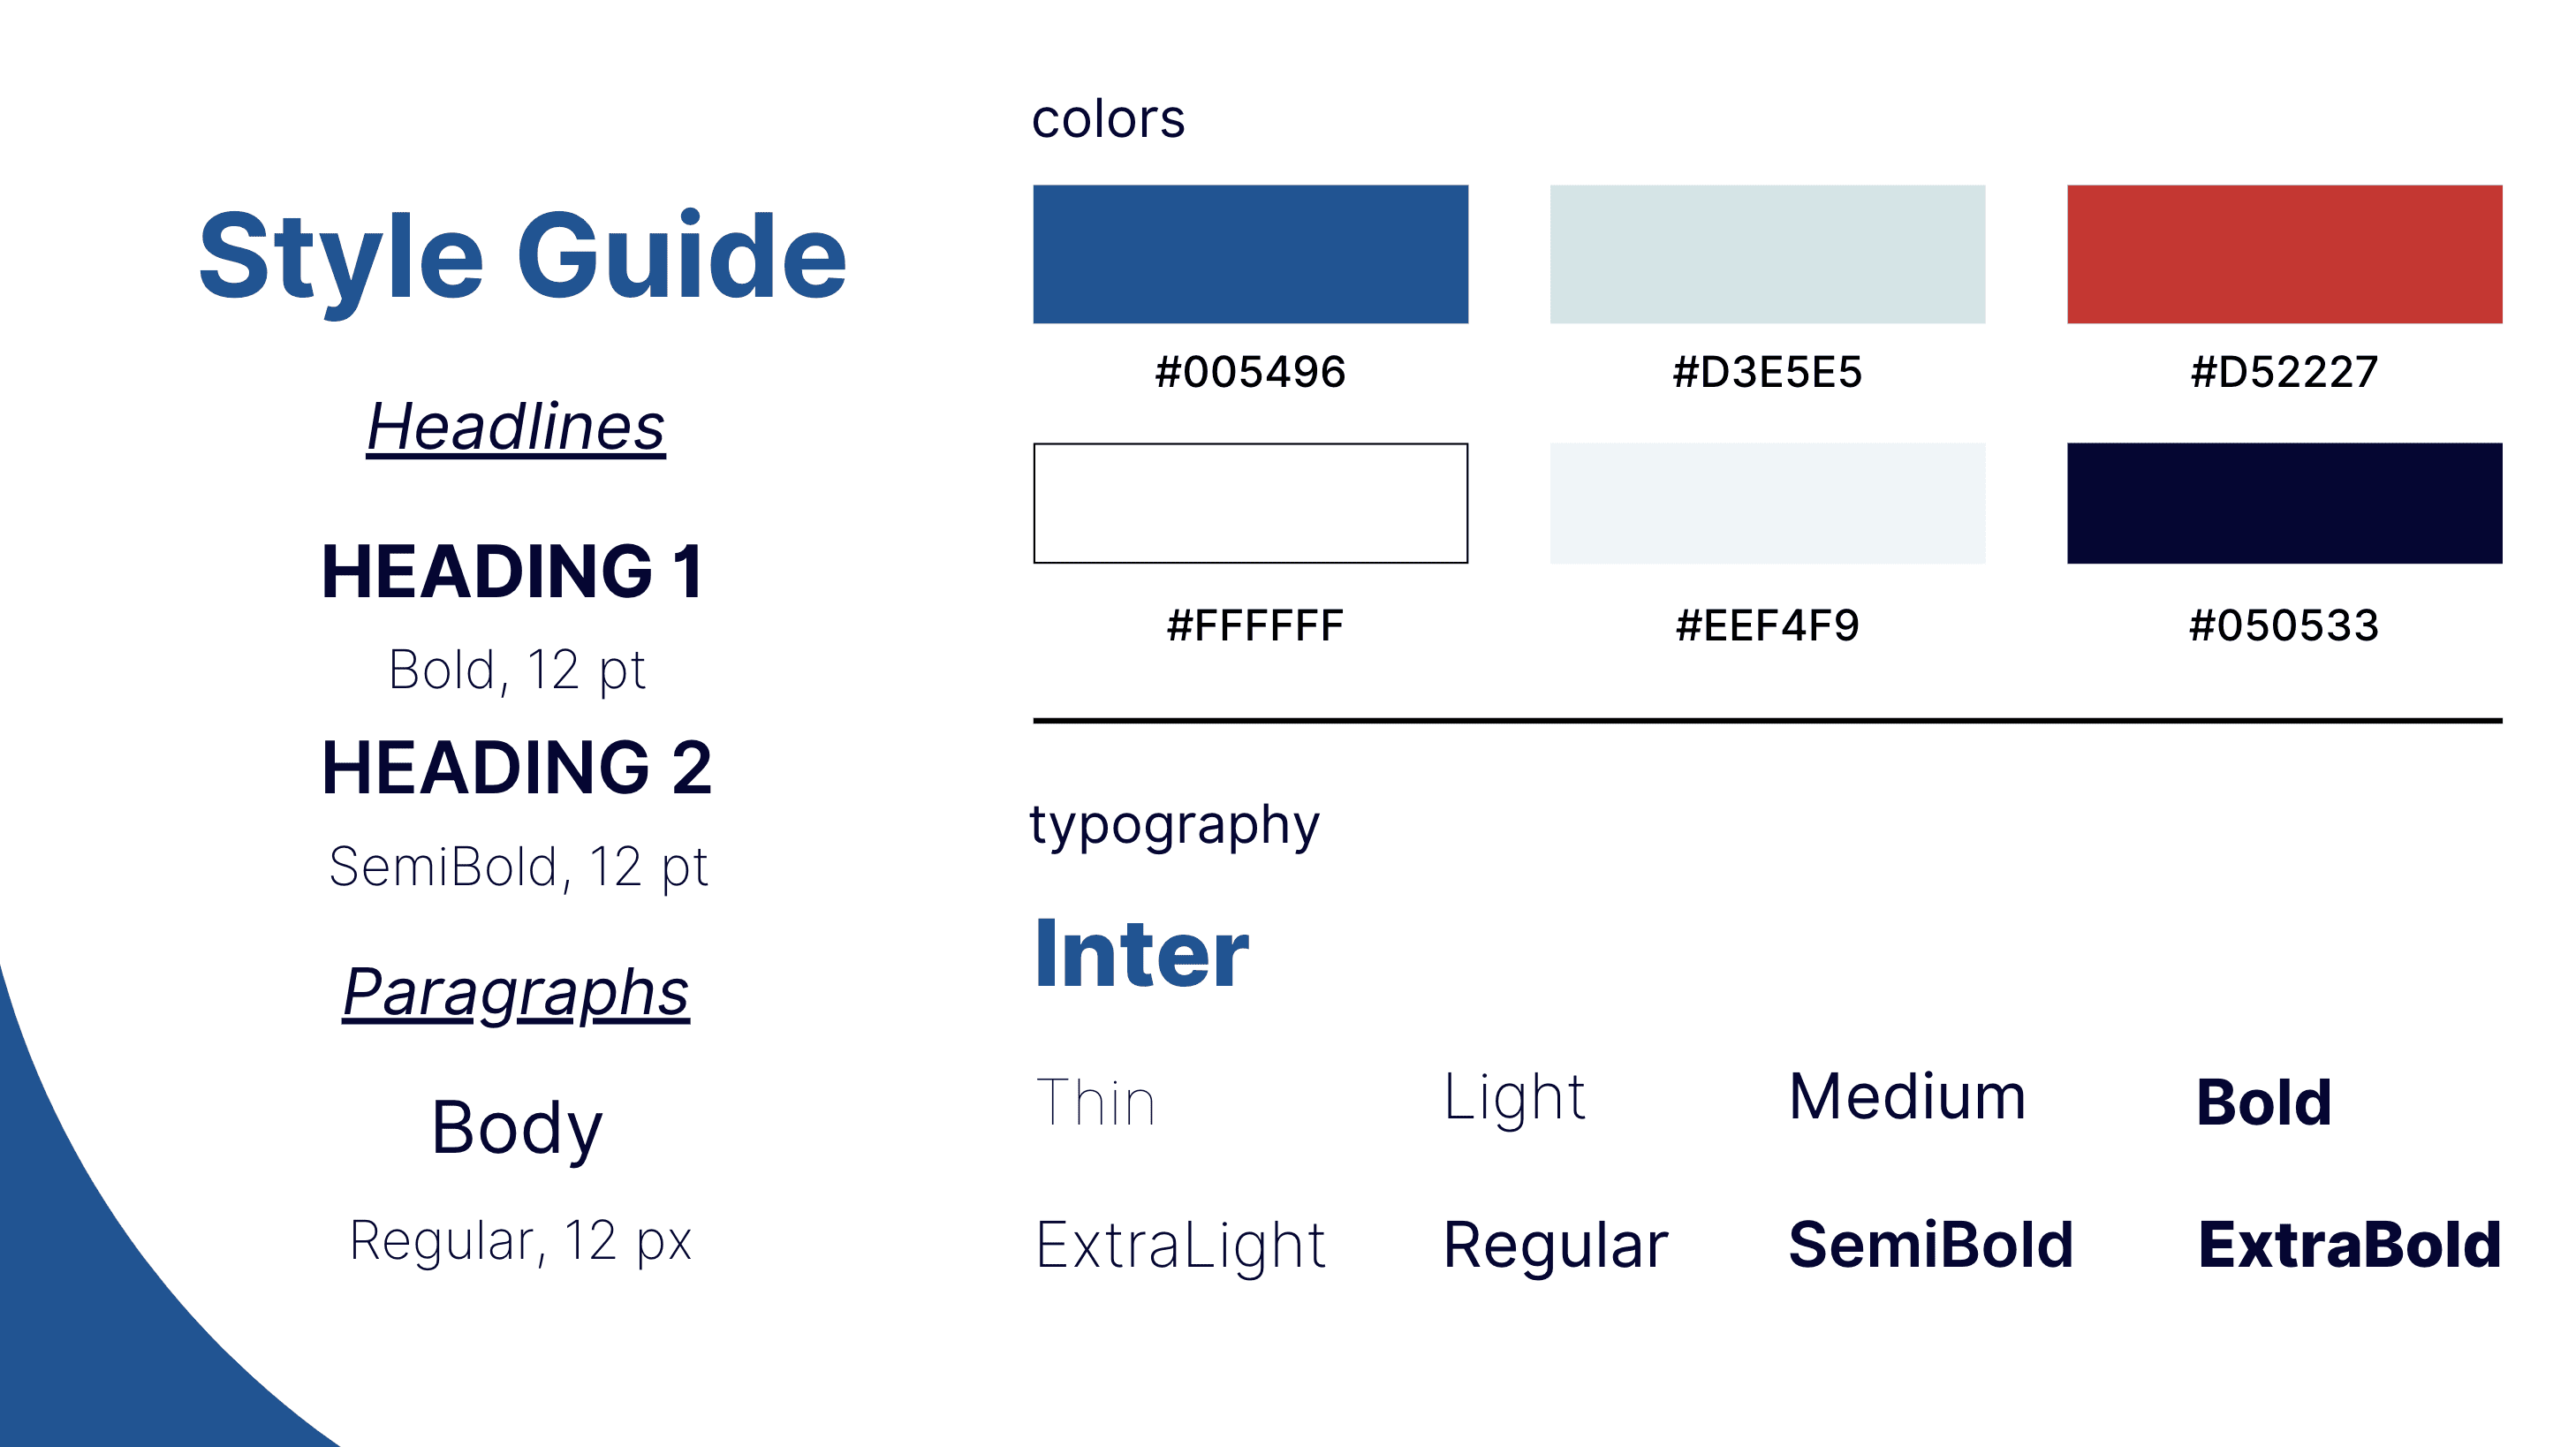Click the Style Guide title
The image size is (2576, 1447).
pos(522,258)
